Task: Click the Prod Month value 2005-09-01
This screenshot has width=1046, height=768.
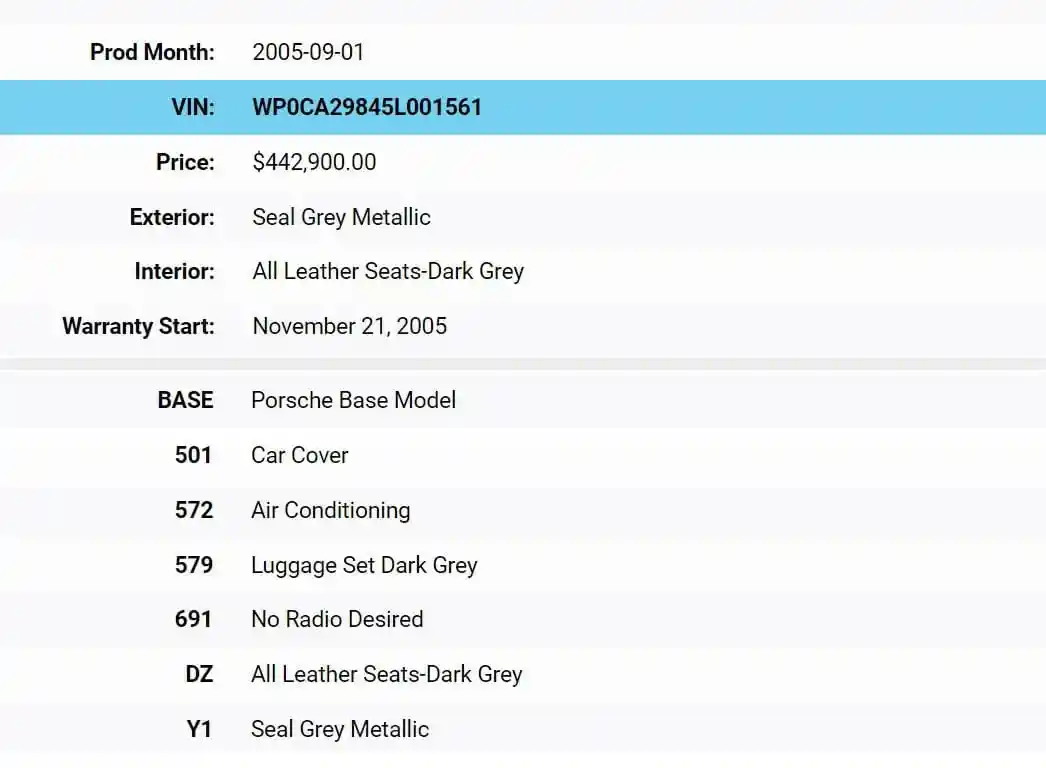Action: (x=308, y=52)
